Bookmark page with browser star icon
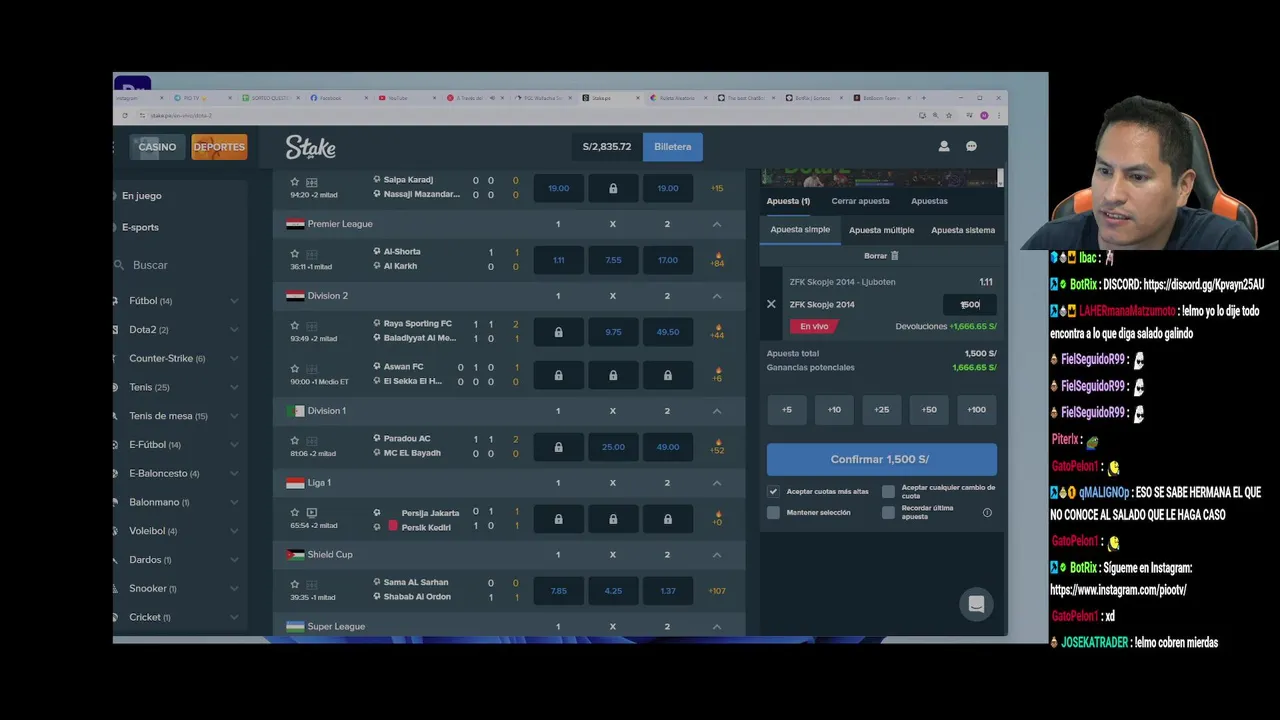The height and width of the screenshot is (720, 1280). (x=948, y=115)
